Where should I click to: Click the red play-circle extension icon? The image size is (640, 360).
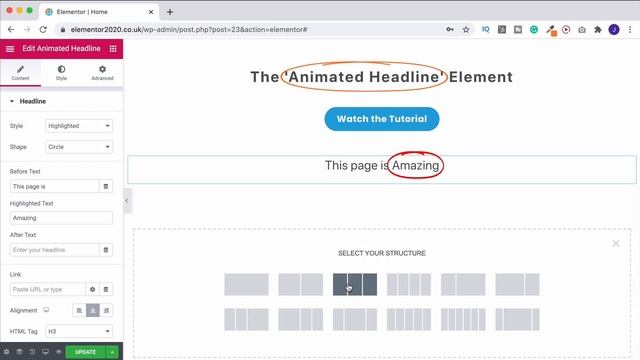(566, 29)
